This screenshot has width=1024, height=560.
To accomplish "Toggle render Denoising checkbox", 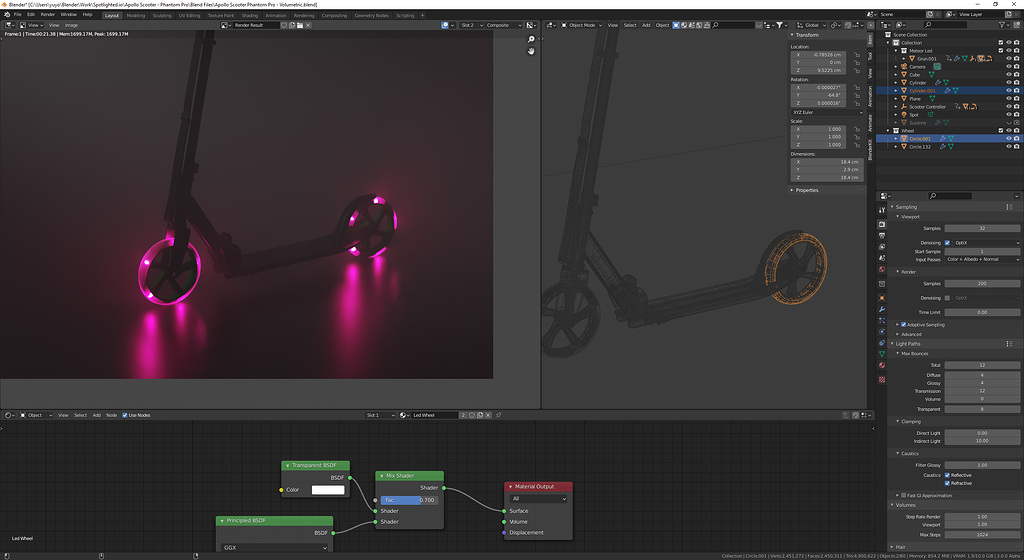I will click(948, 298).
